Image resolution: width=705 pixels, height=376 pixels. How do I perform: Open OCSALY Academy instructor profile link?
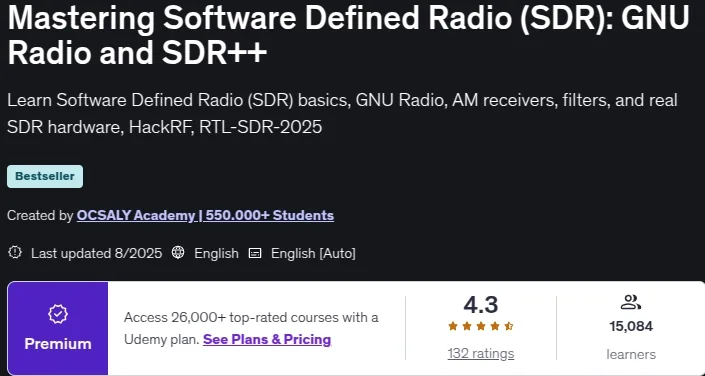(205, 215)
